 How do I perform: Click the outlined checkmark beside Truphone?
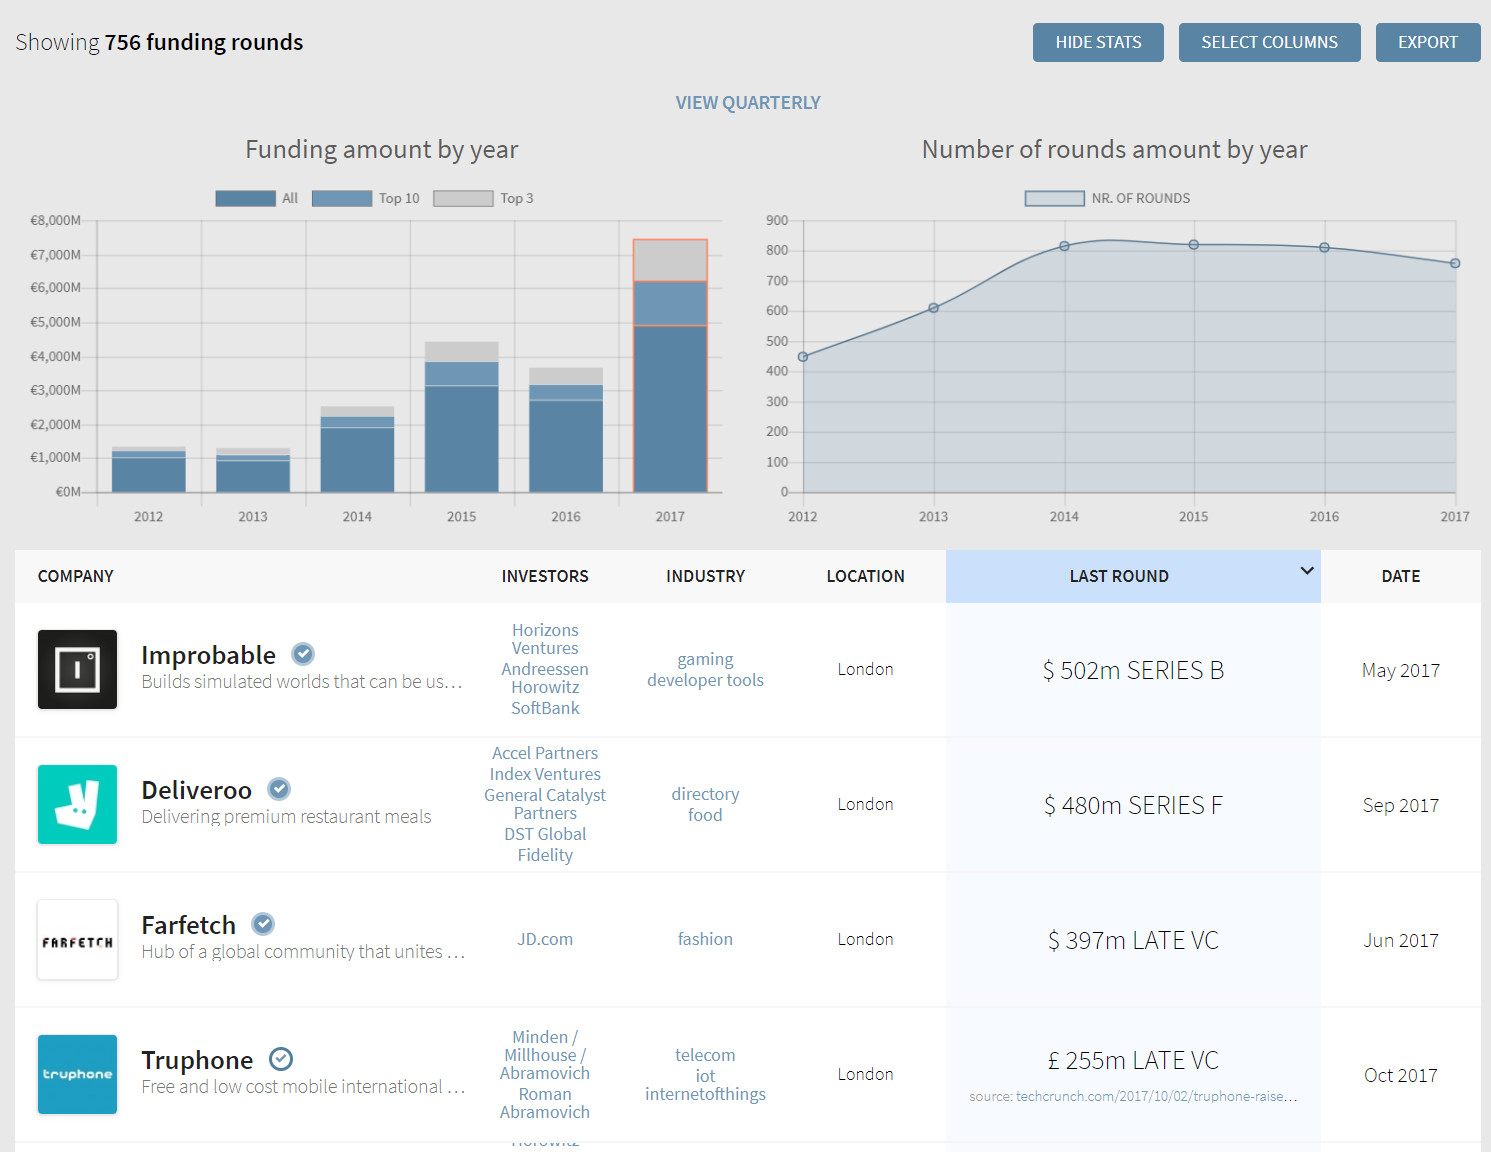pyautogui.click(x=281, y=1059)
